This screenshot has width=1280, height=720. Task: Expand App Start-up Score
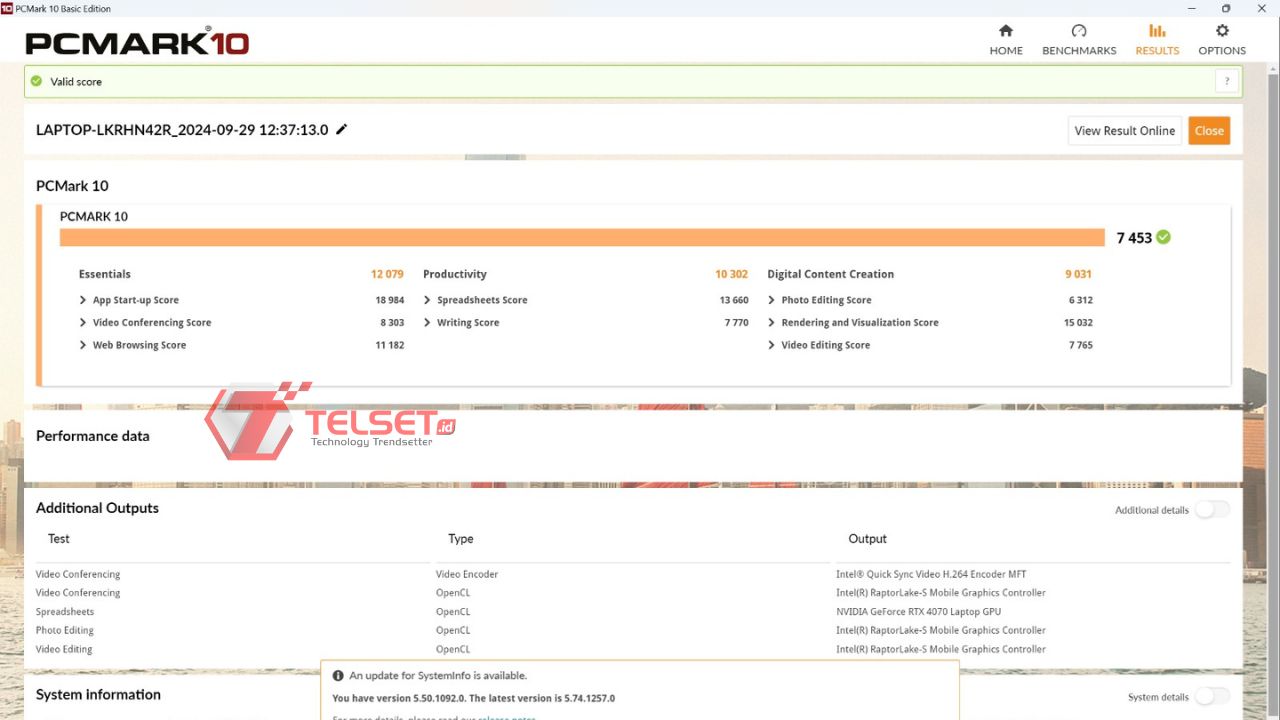pyautogui.click(x=83, y=300)
